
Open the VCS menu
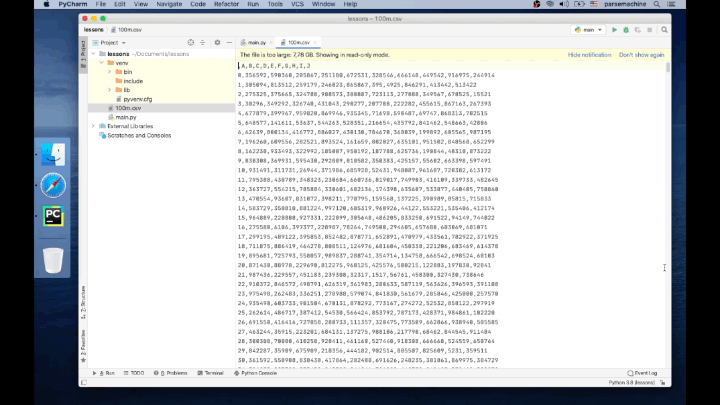[x=298, y=4]
